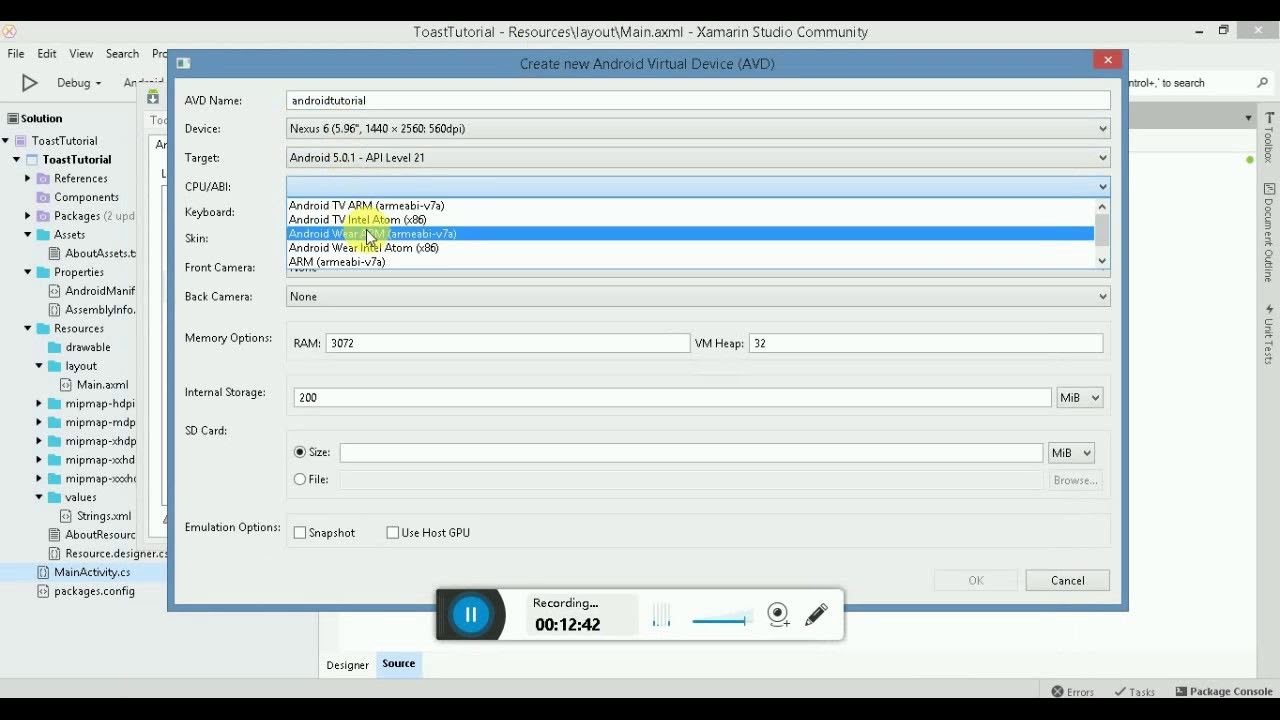Switch to the Source tab
The image size is (1280, 720).
click(398, 664)
